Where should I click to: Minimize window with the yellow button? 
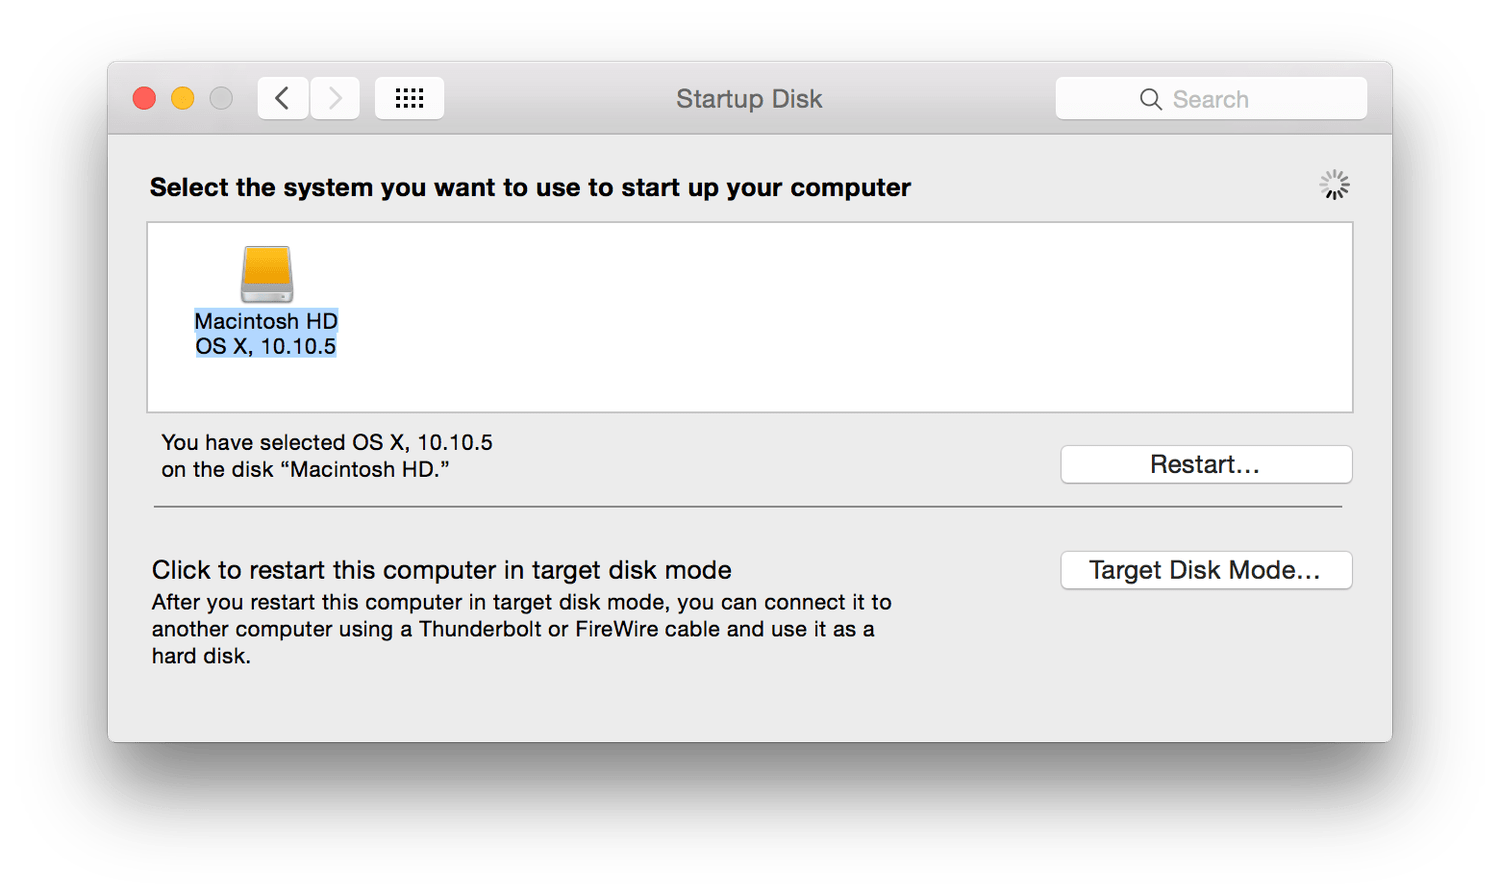183,98
